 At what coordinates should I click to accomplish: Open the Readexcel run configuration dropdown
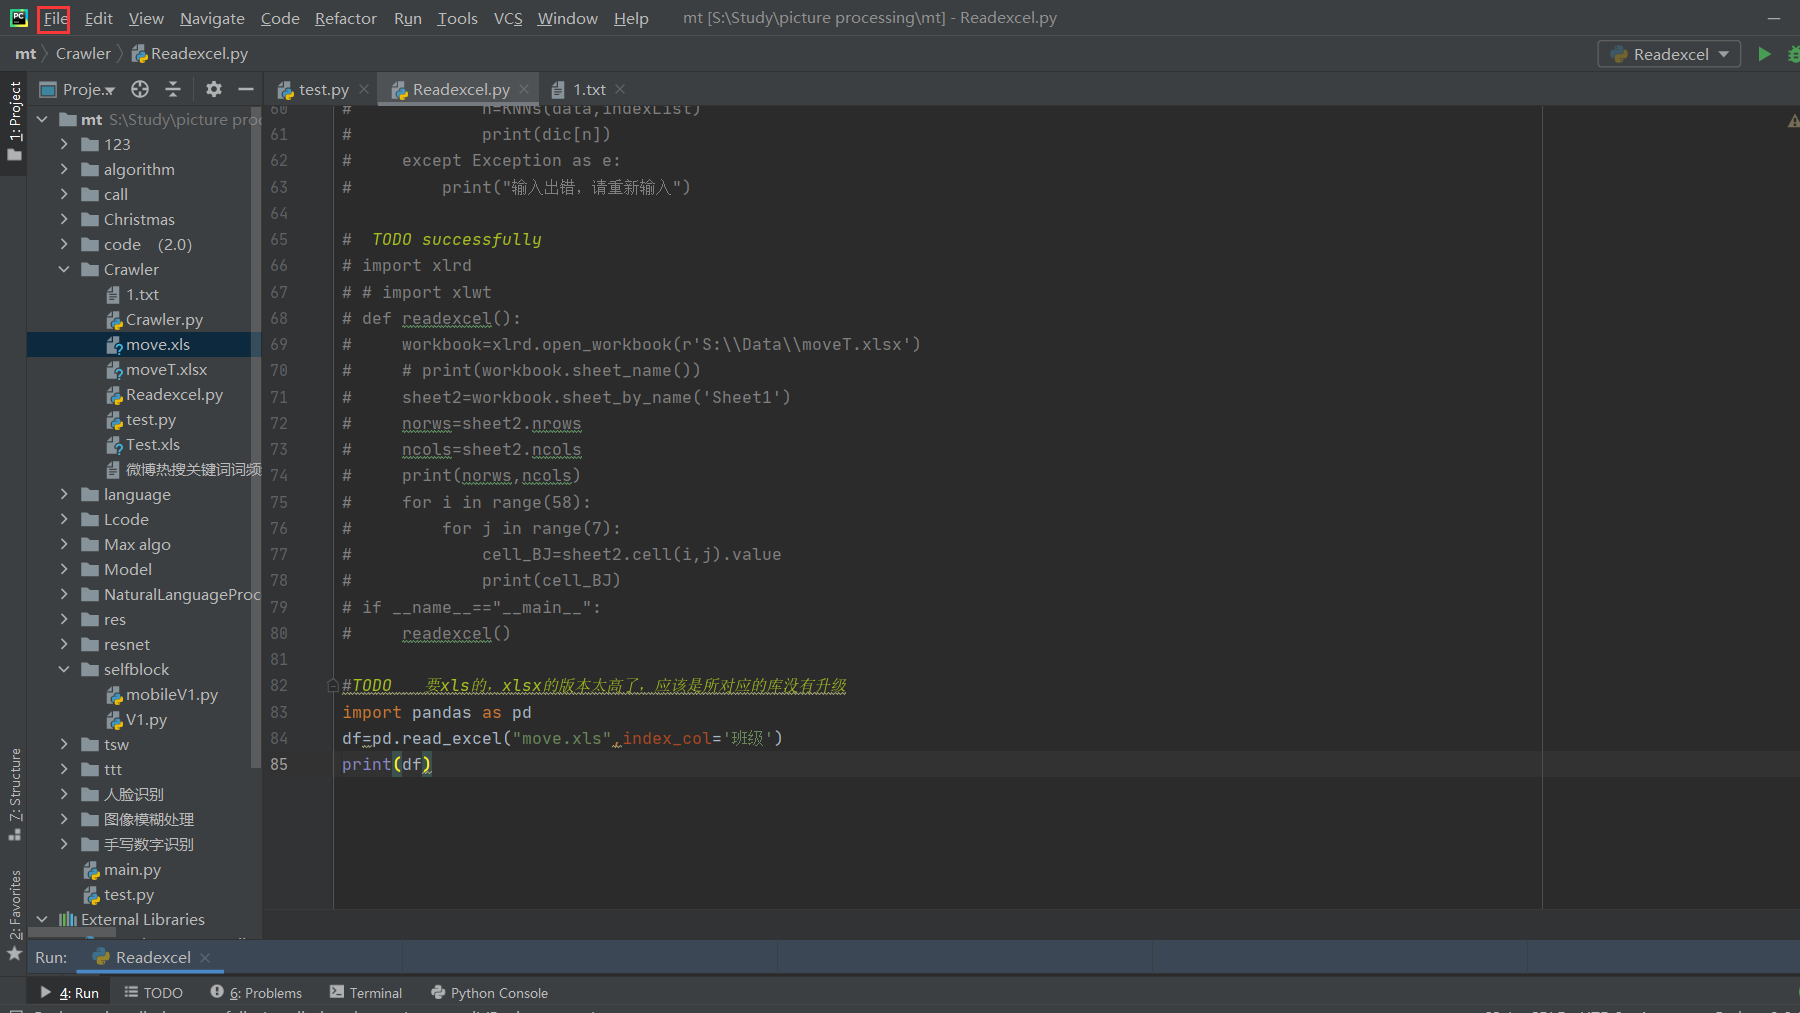(1669, 54)
